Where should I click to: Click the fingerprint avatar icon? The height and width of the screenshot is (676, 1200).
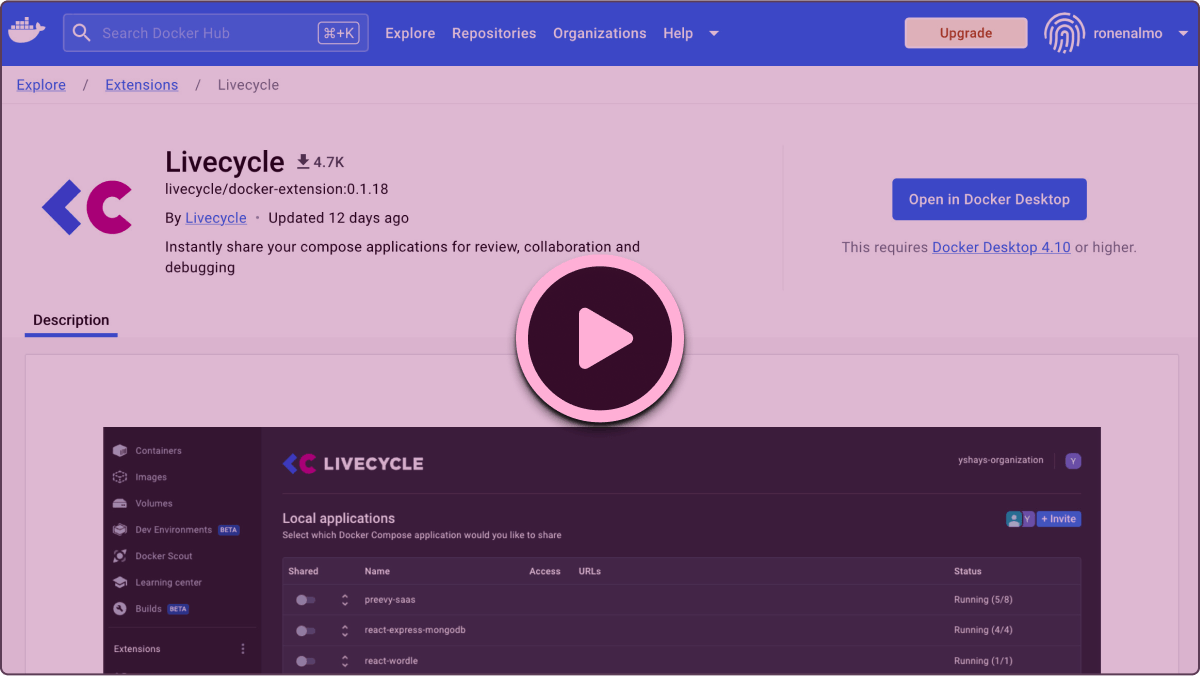pos(1064,33)
